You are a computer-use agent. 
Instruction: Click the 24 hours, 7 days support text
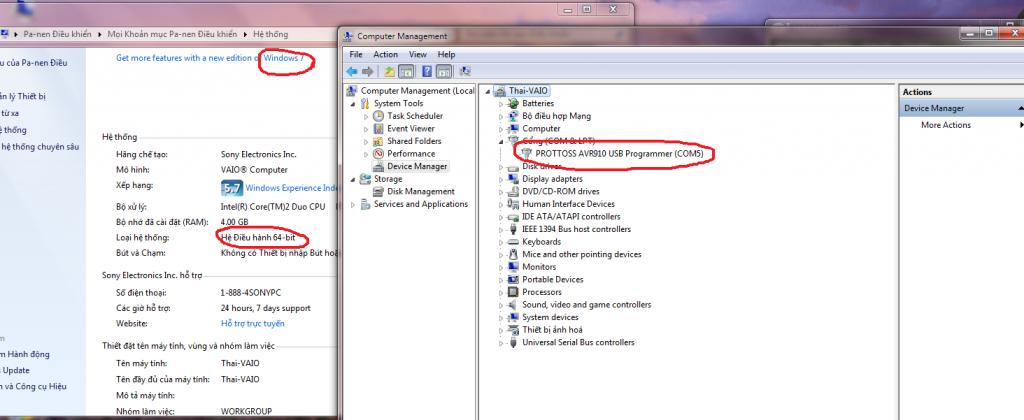tap(266, 308)
